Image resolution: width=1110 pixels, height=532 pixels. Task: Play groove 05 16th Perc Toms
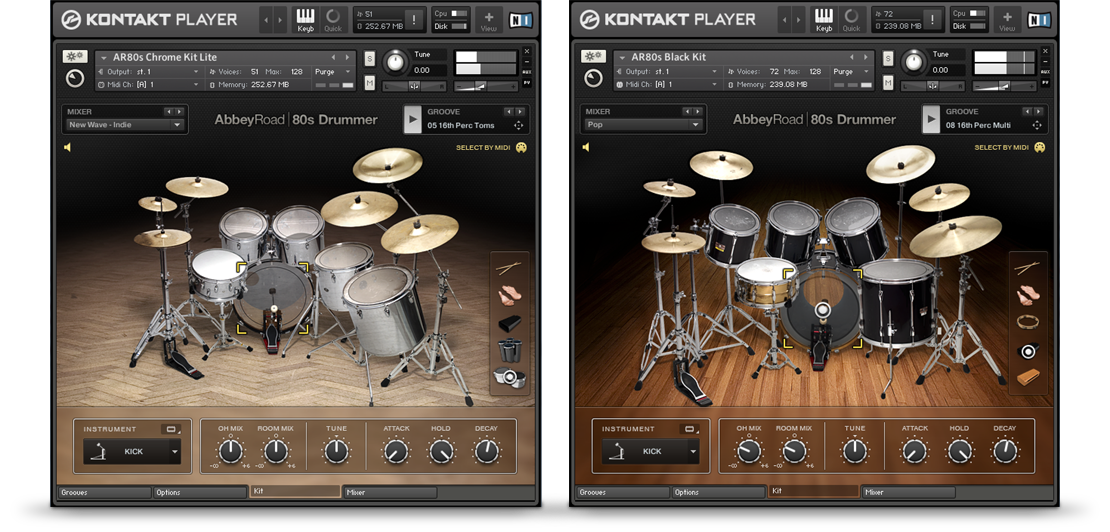pyautogui.click(x=412, y=120)
